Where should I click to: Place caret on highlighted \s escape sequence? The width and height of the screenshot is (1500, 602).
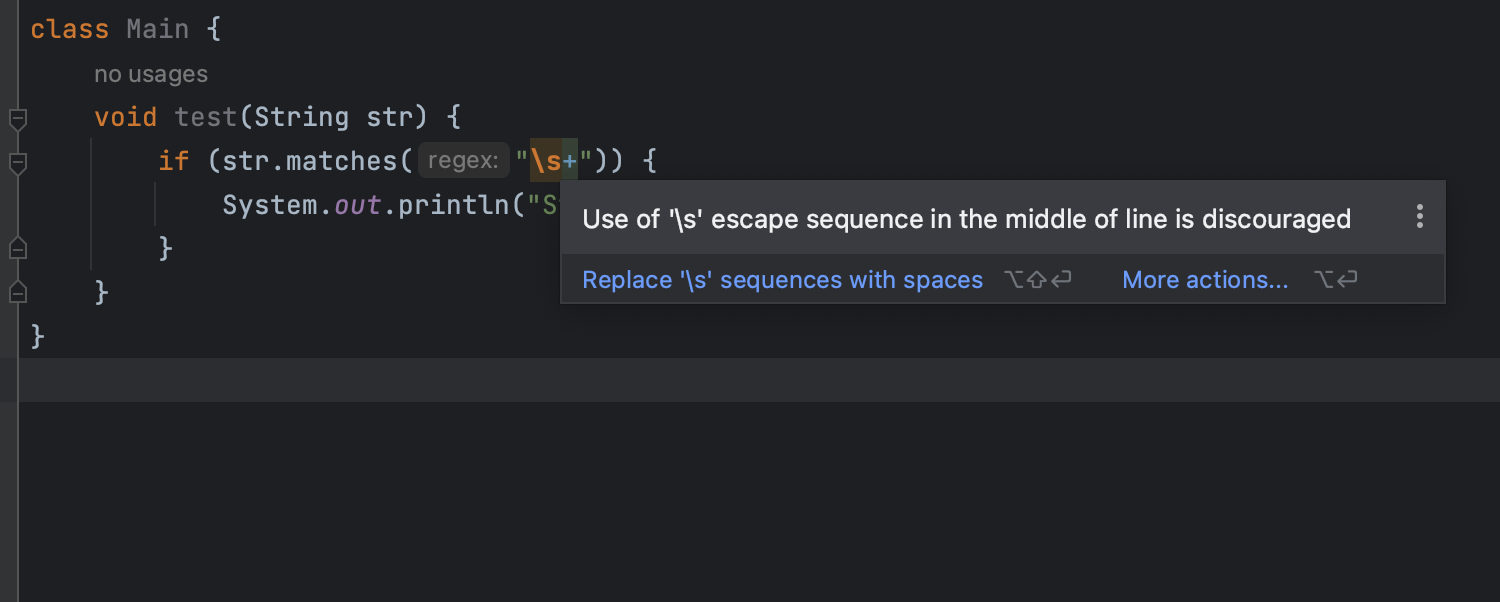546,161
